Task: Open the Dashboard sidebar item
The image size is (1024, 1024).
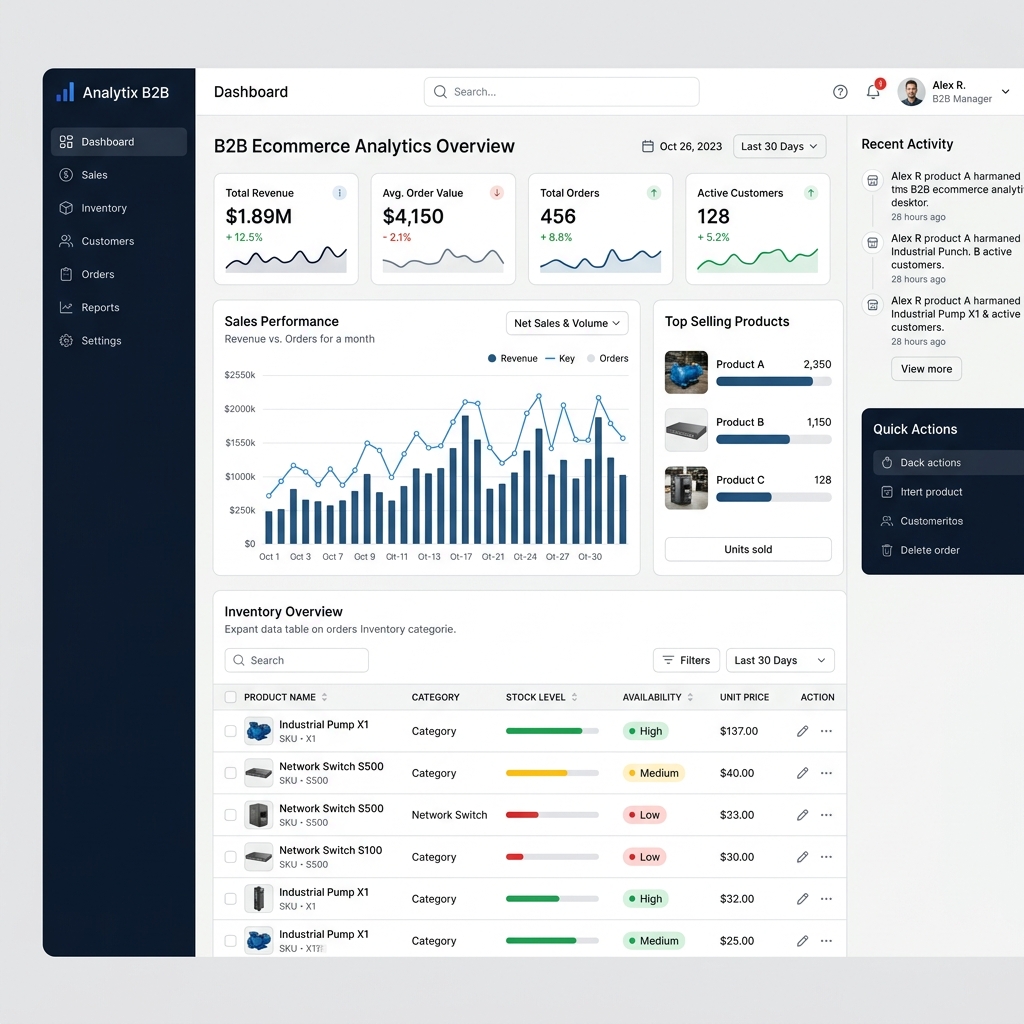Action: click(119, 142)
